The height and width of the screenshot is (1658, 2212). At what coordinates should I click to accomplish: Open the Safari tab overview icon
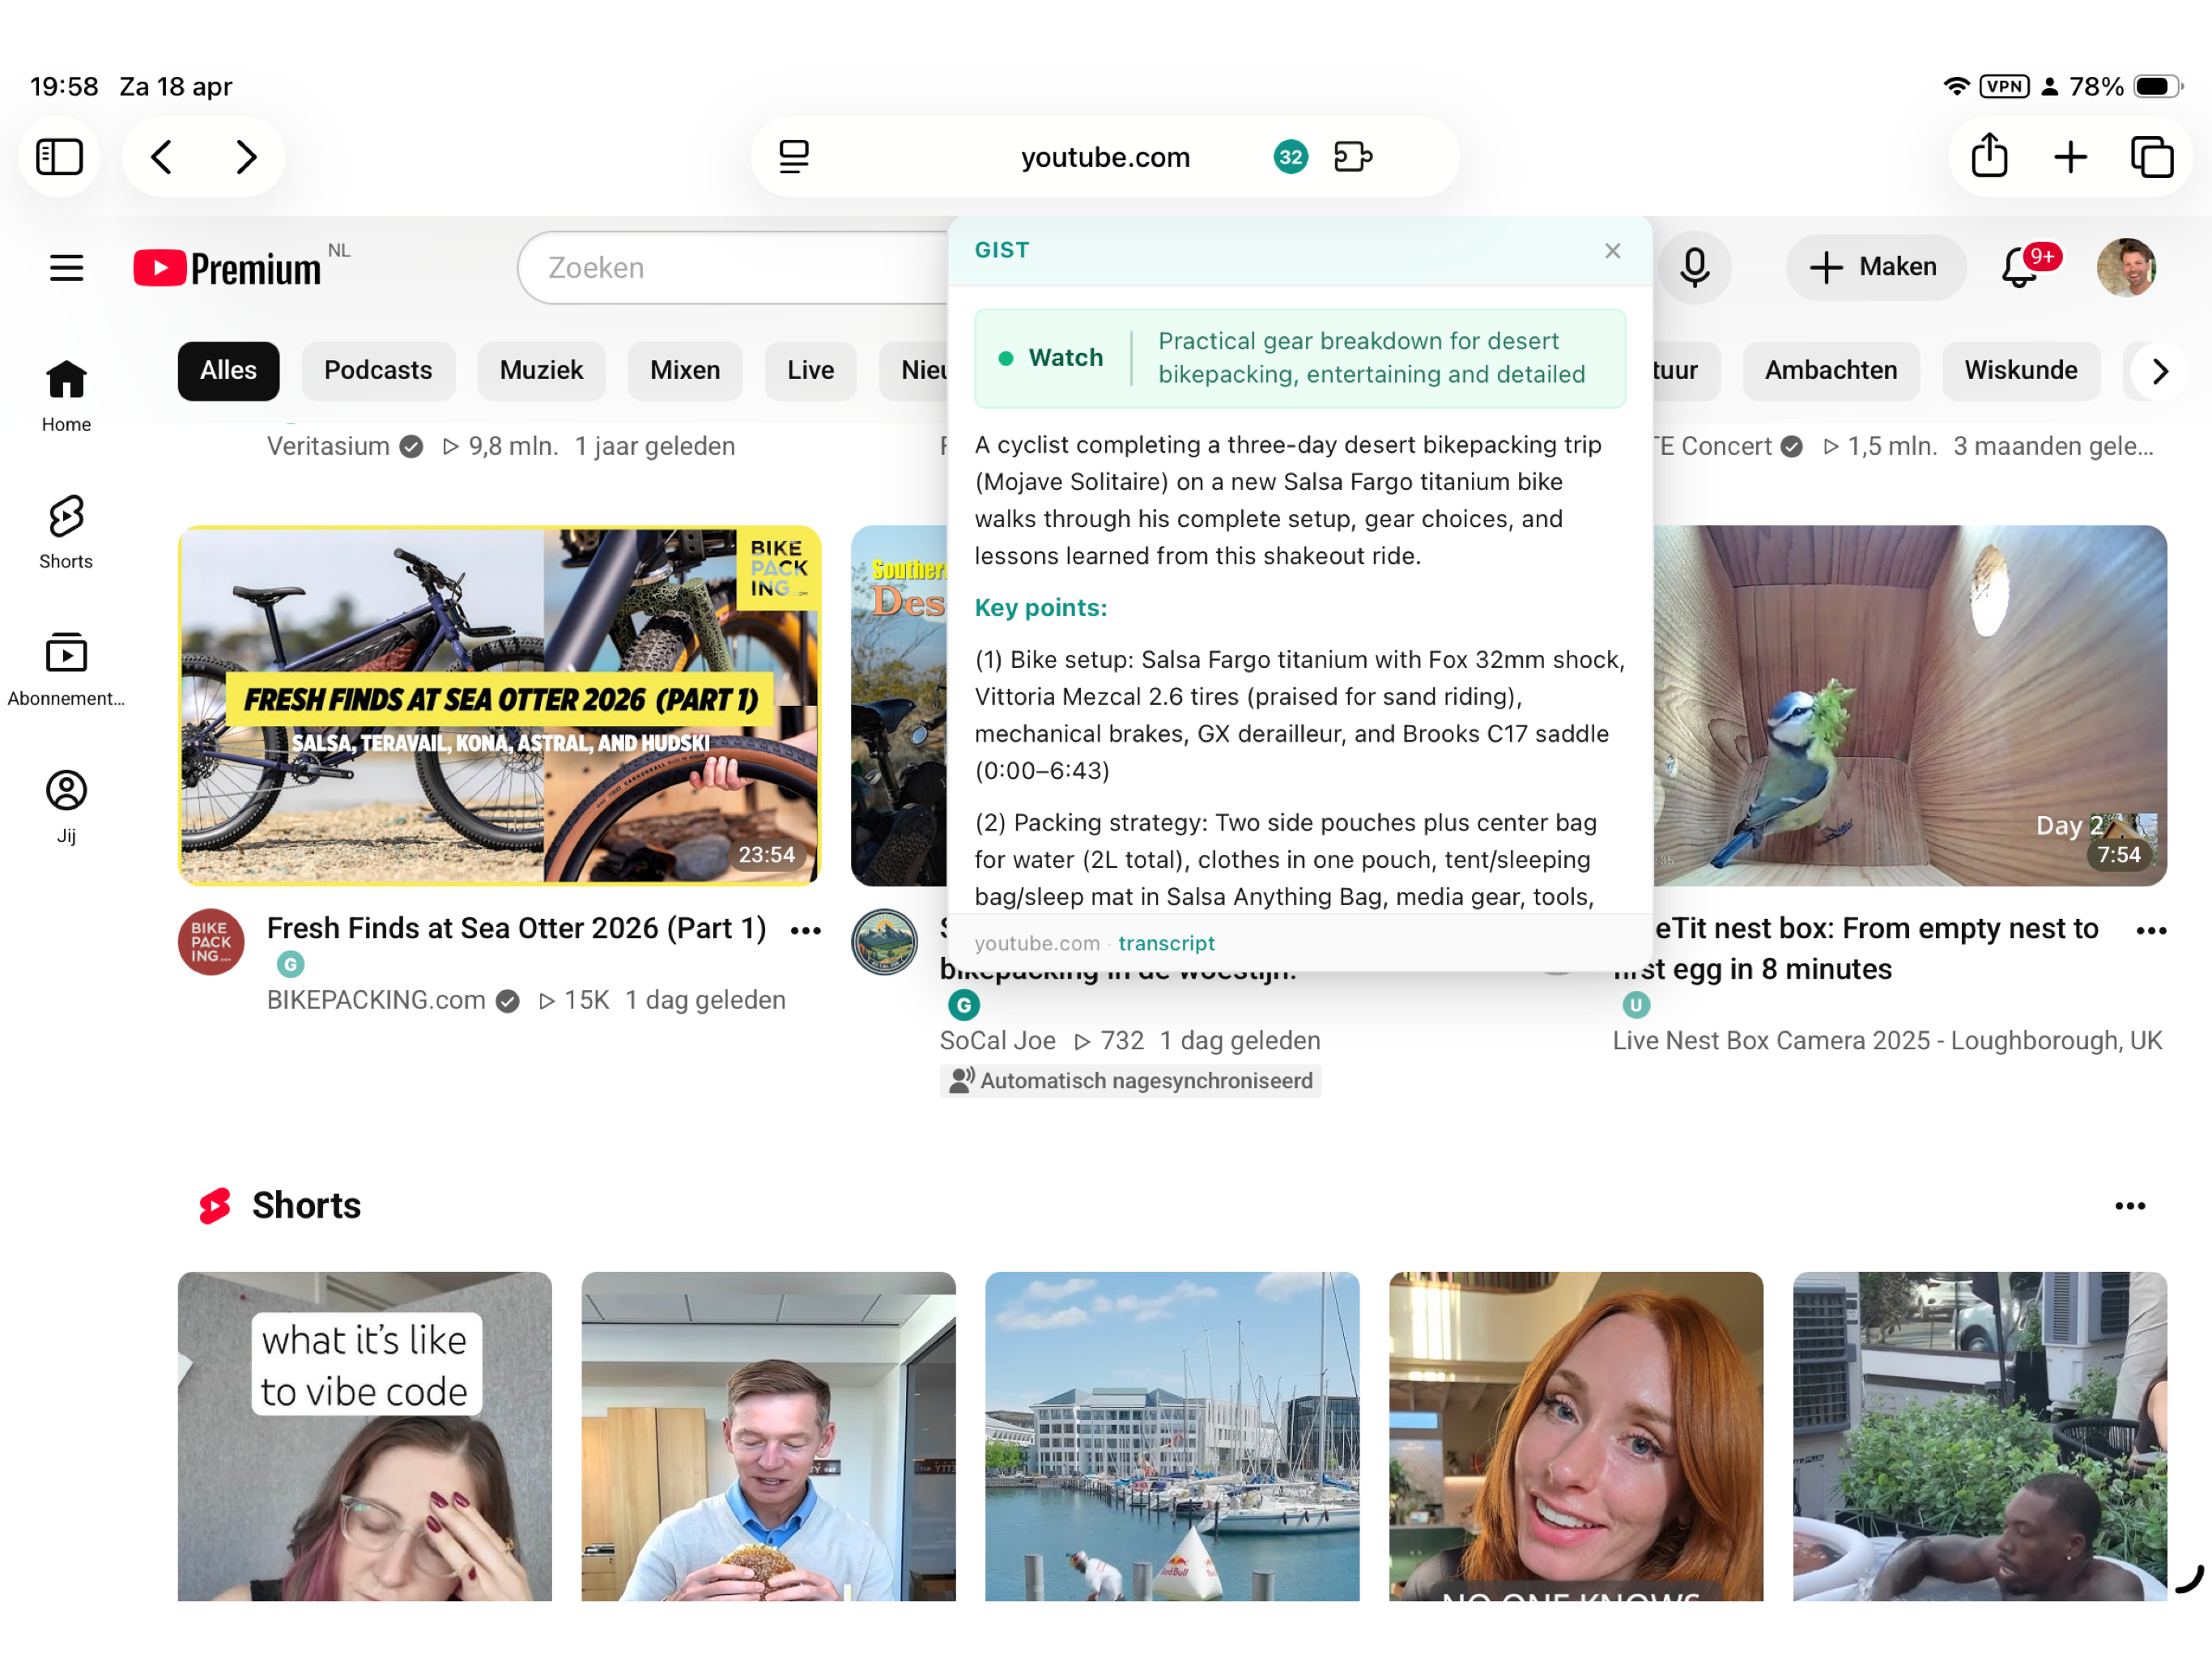(2151, 157)
